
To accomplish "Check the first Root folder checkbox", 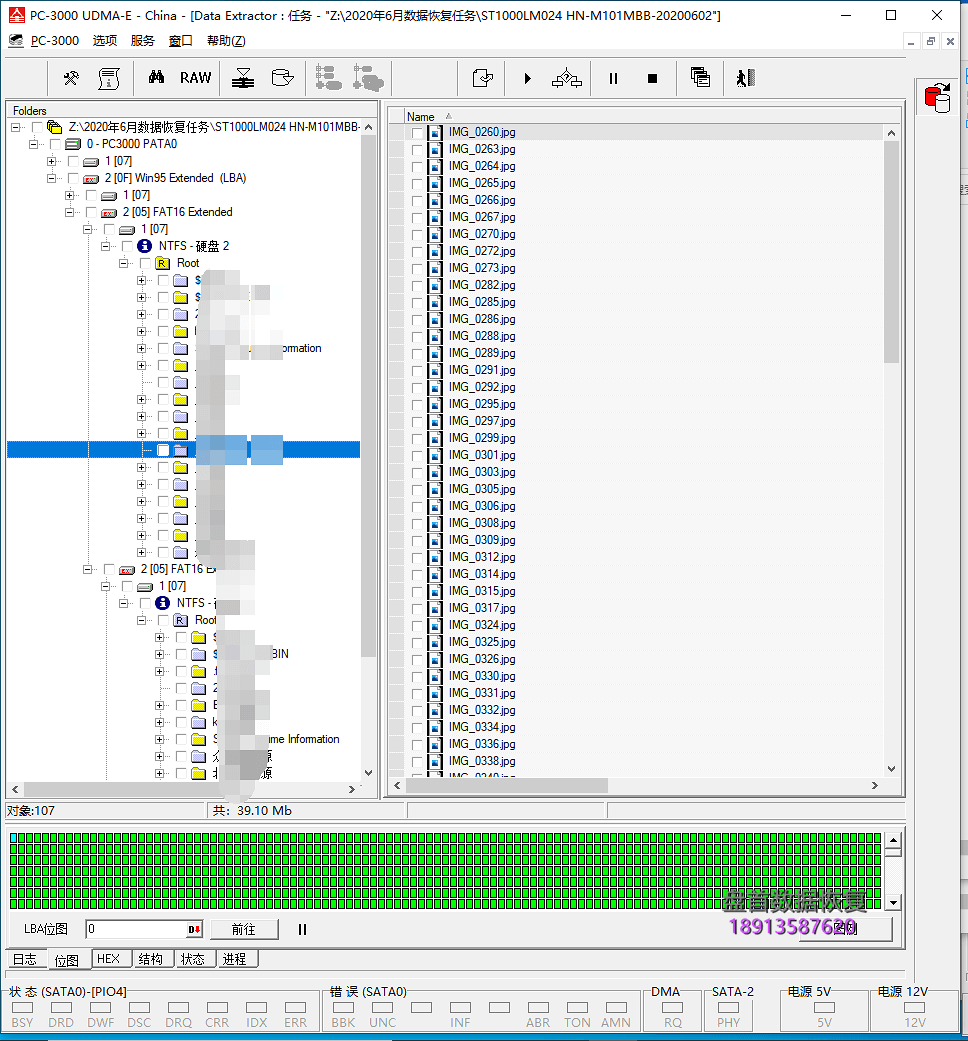I will tap(145, 264).
